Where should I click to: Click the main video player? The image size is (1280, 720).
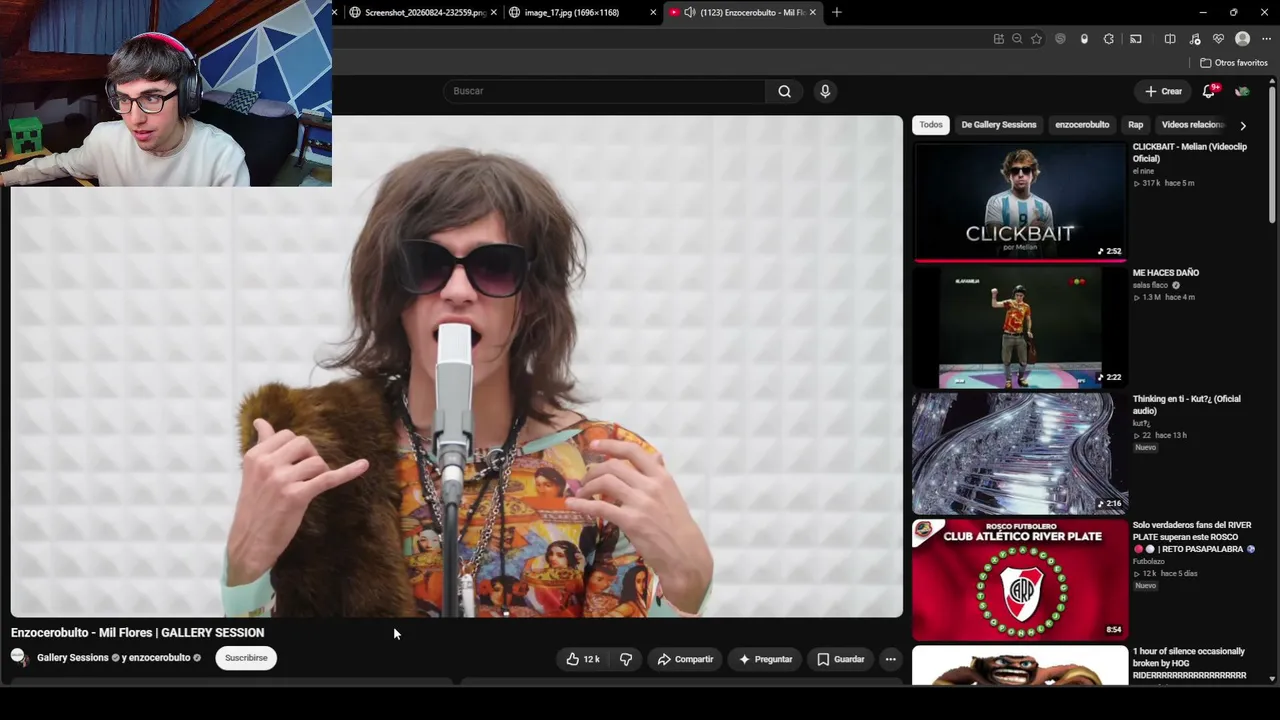pos(457,366)
